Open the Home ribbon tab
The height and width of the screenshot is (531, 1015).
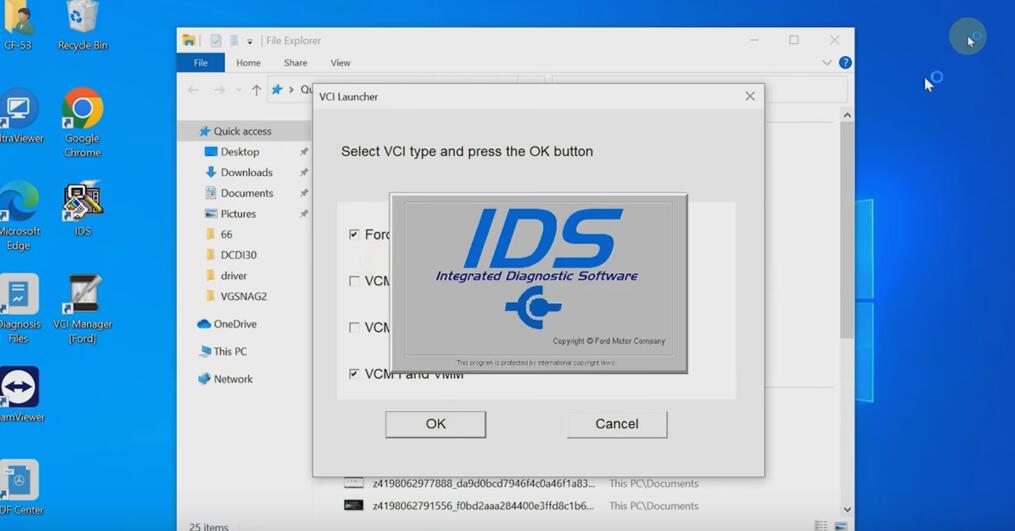pos(248,63)
